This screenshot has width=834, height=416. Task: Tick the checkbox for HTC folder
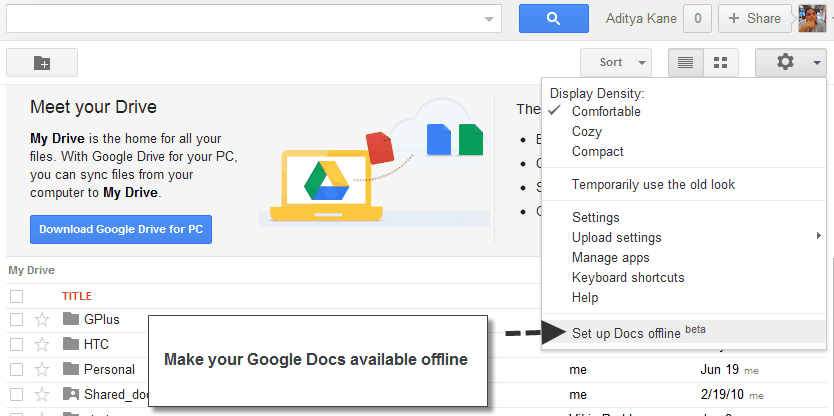click(16, 344)
